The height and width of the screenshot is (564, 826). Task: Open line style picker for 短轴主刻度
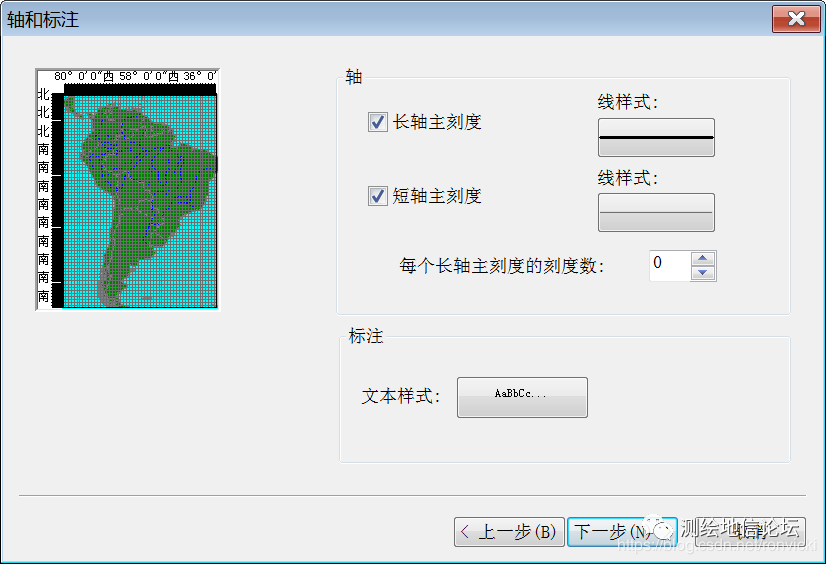click(x=656, y=212)
